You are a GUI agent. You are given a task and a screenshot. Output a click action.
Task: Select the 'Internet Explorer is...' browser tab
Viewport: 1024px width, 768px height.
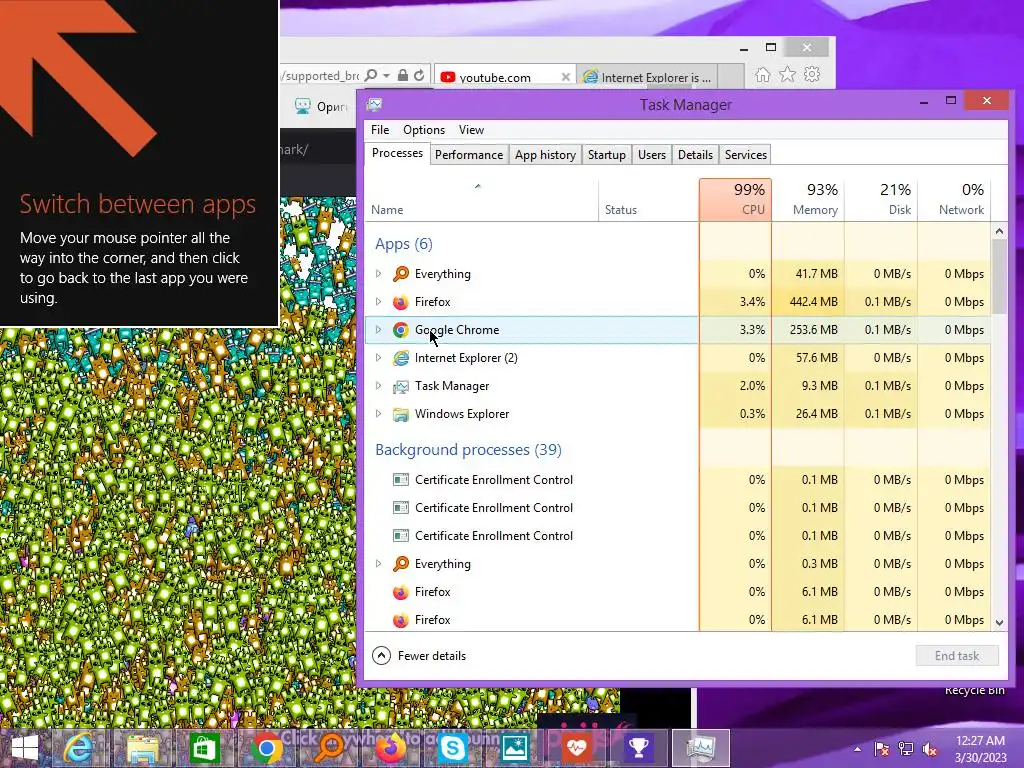[x=648, y=77]
